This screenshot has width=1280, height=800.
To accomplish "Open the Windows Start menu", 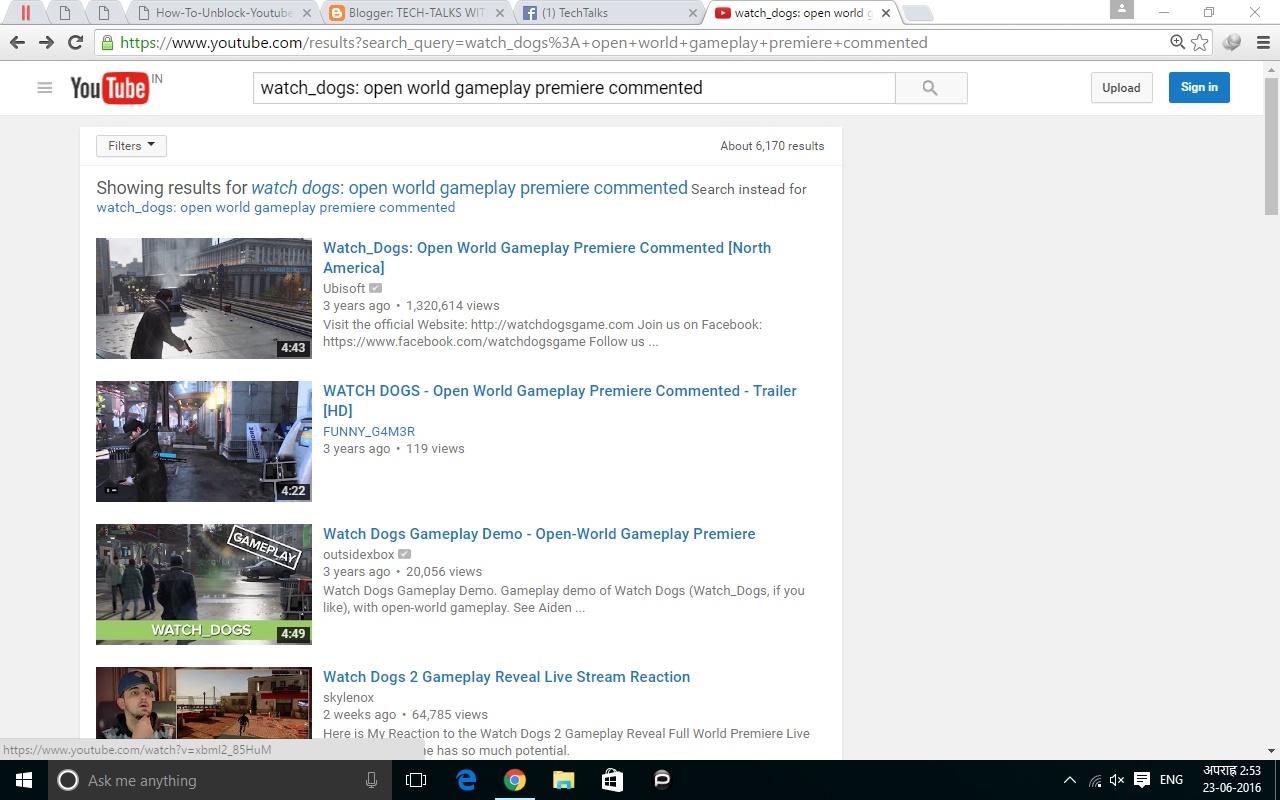I will coord(24,780).
